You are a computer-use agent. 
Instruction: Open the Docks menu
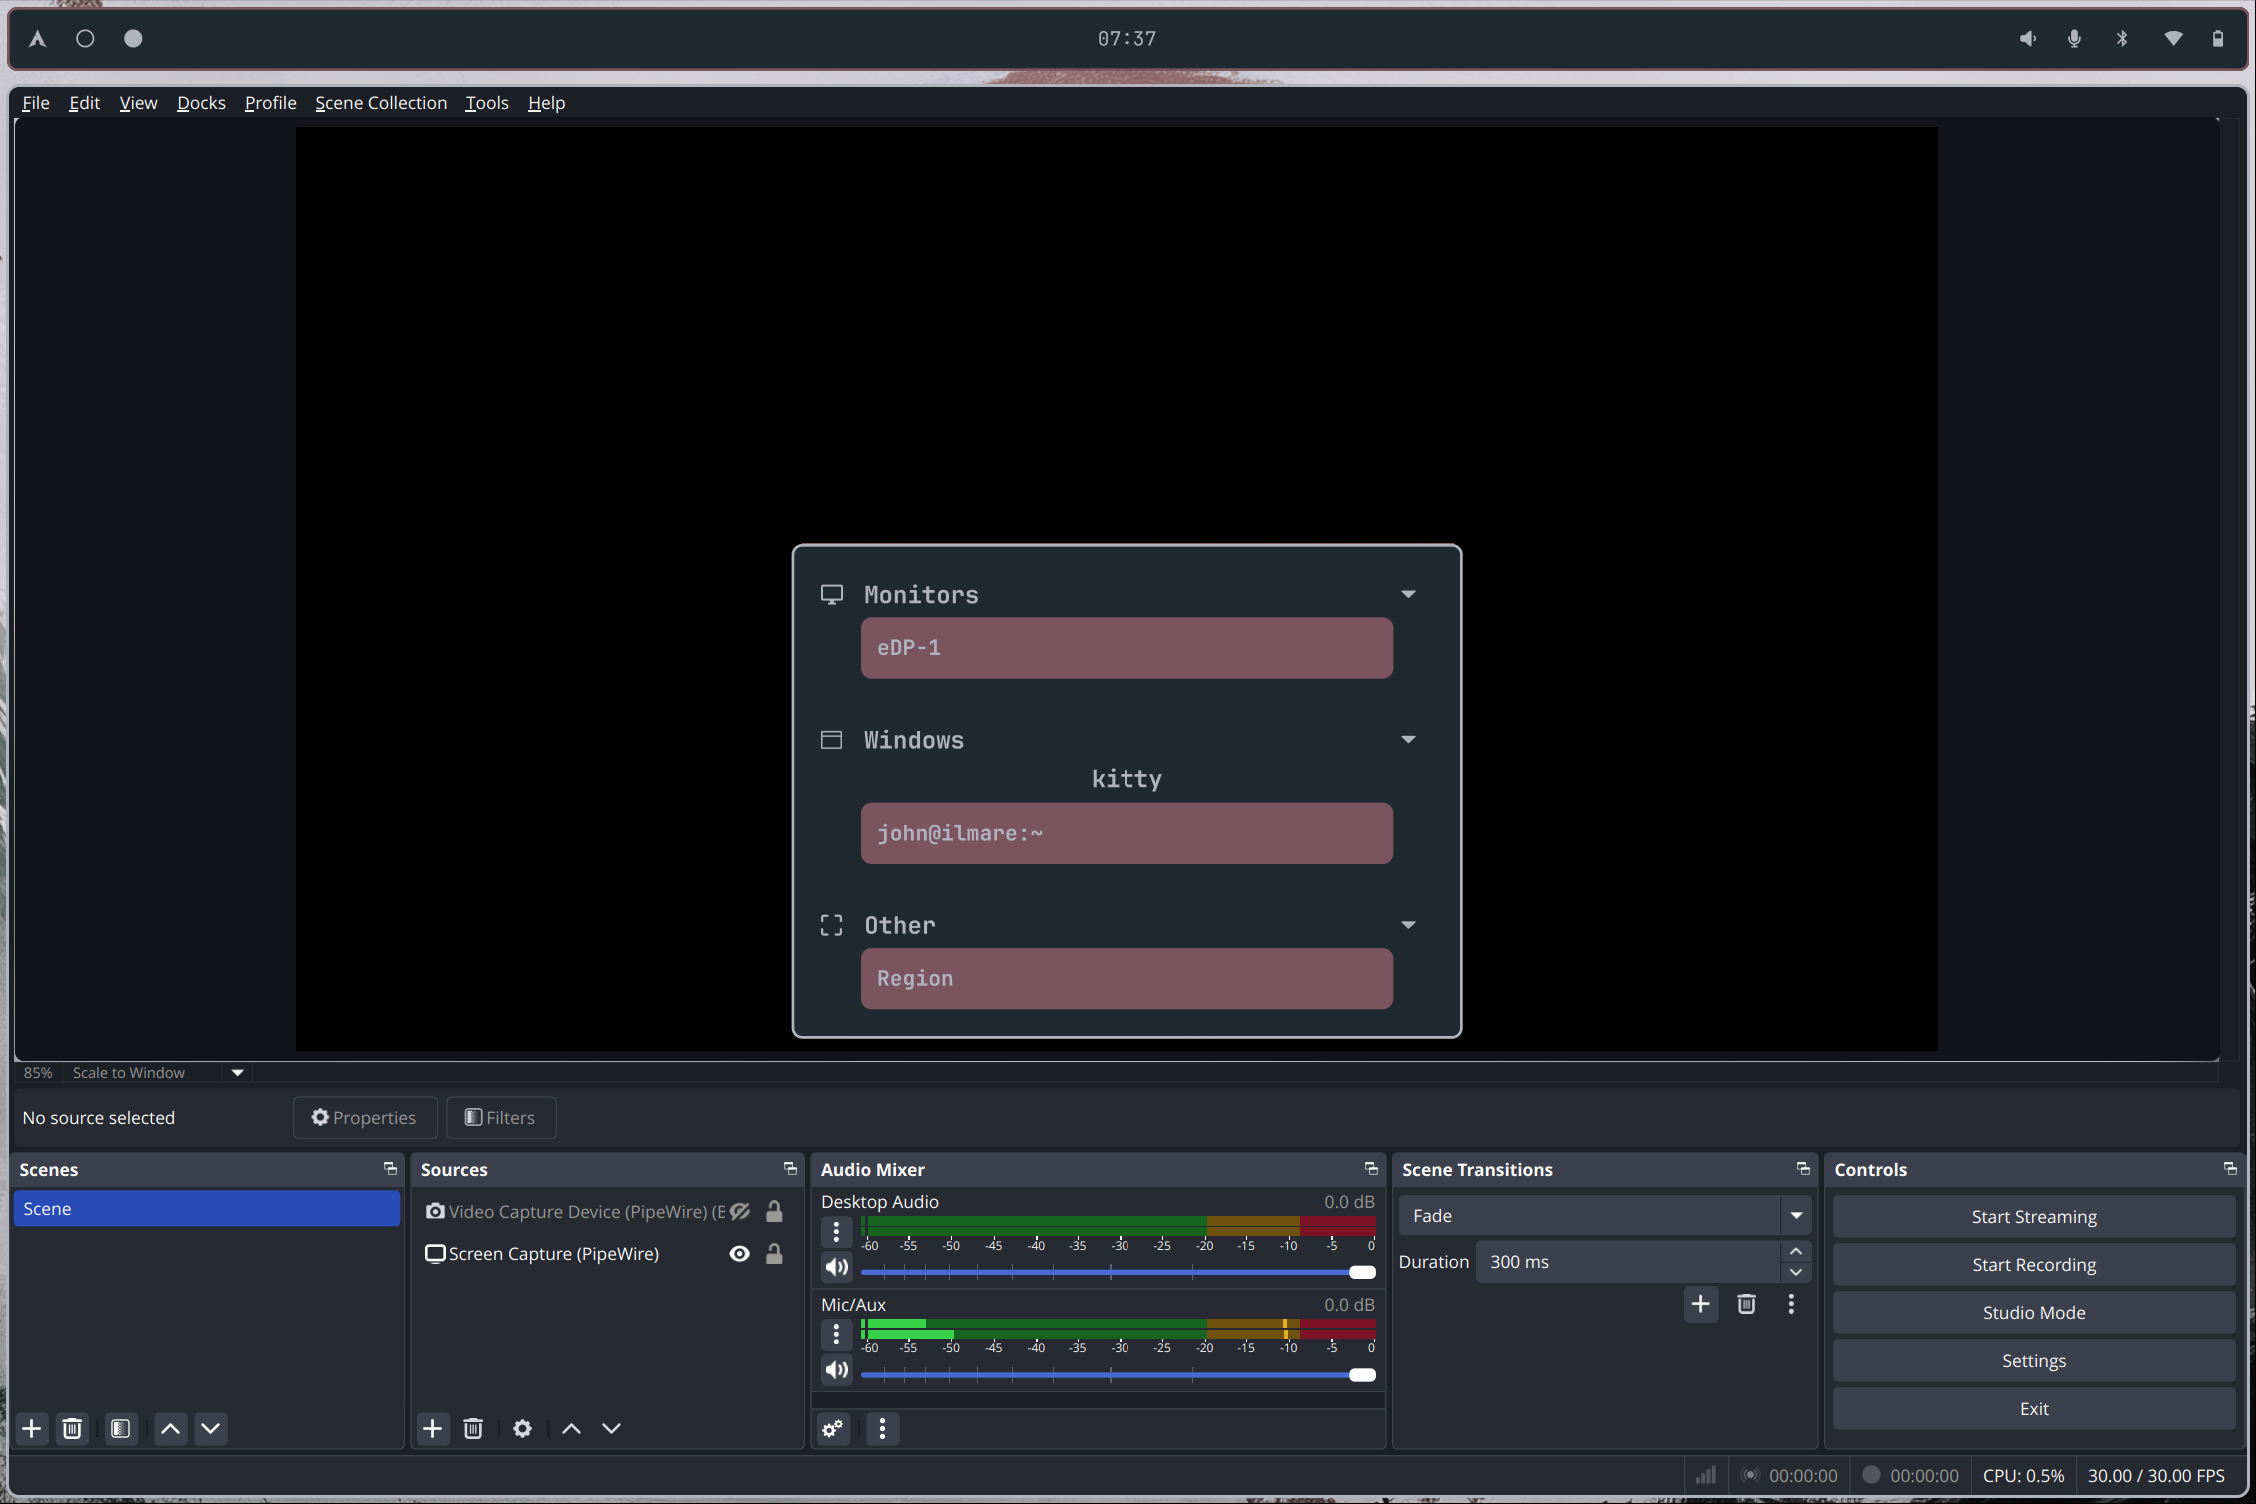(x=201, y=103)
